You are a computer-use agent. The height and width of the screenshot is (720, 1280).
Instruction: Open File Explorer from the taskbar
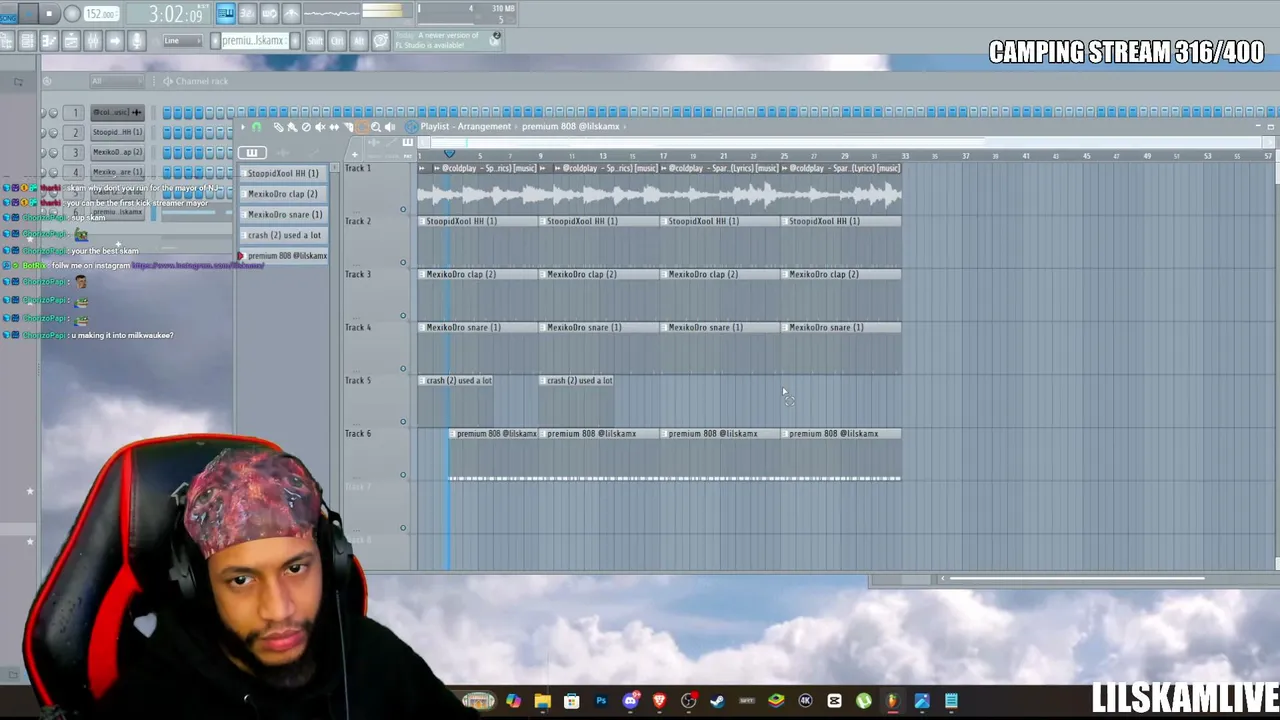click(542, 701)
